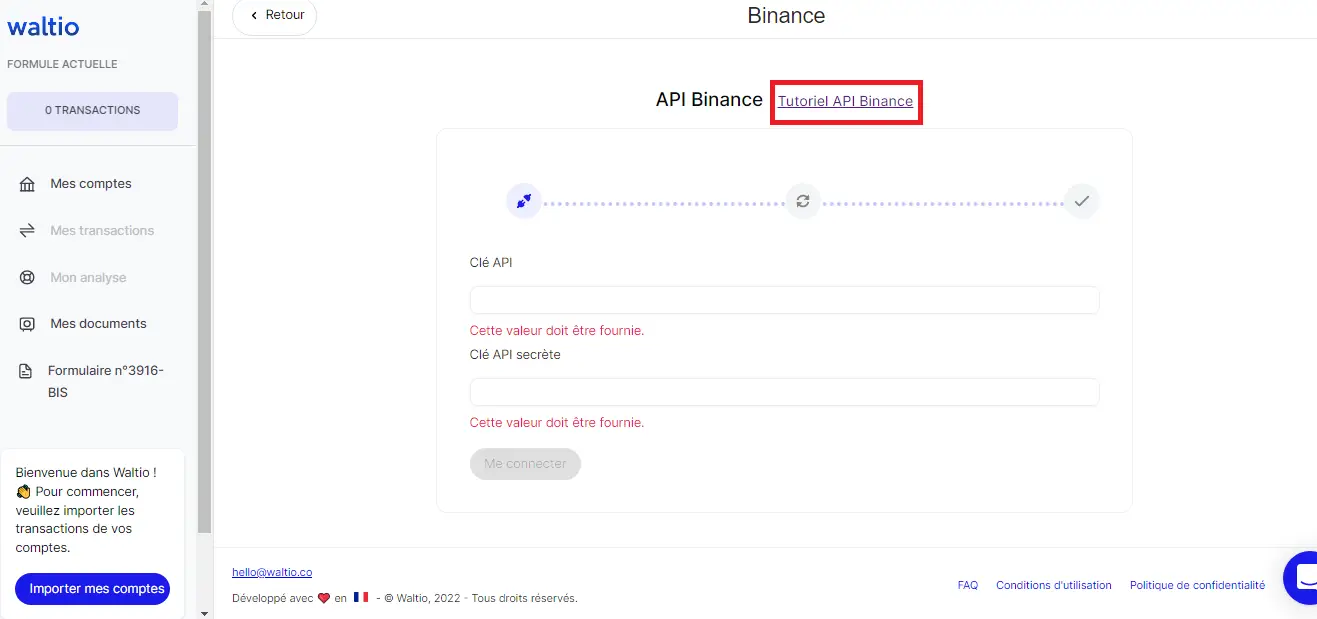Click the checkmark final step icon
1317x619 pixels.
pos(1081,201)
